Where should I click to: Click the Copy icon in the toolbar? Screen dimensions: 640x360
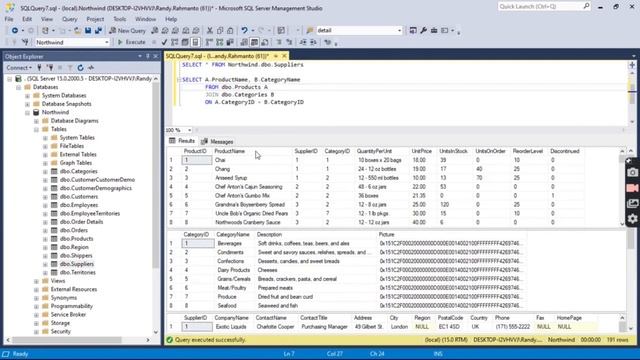point(220,31)
